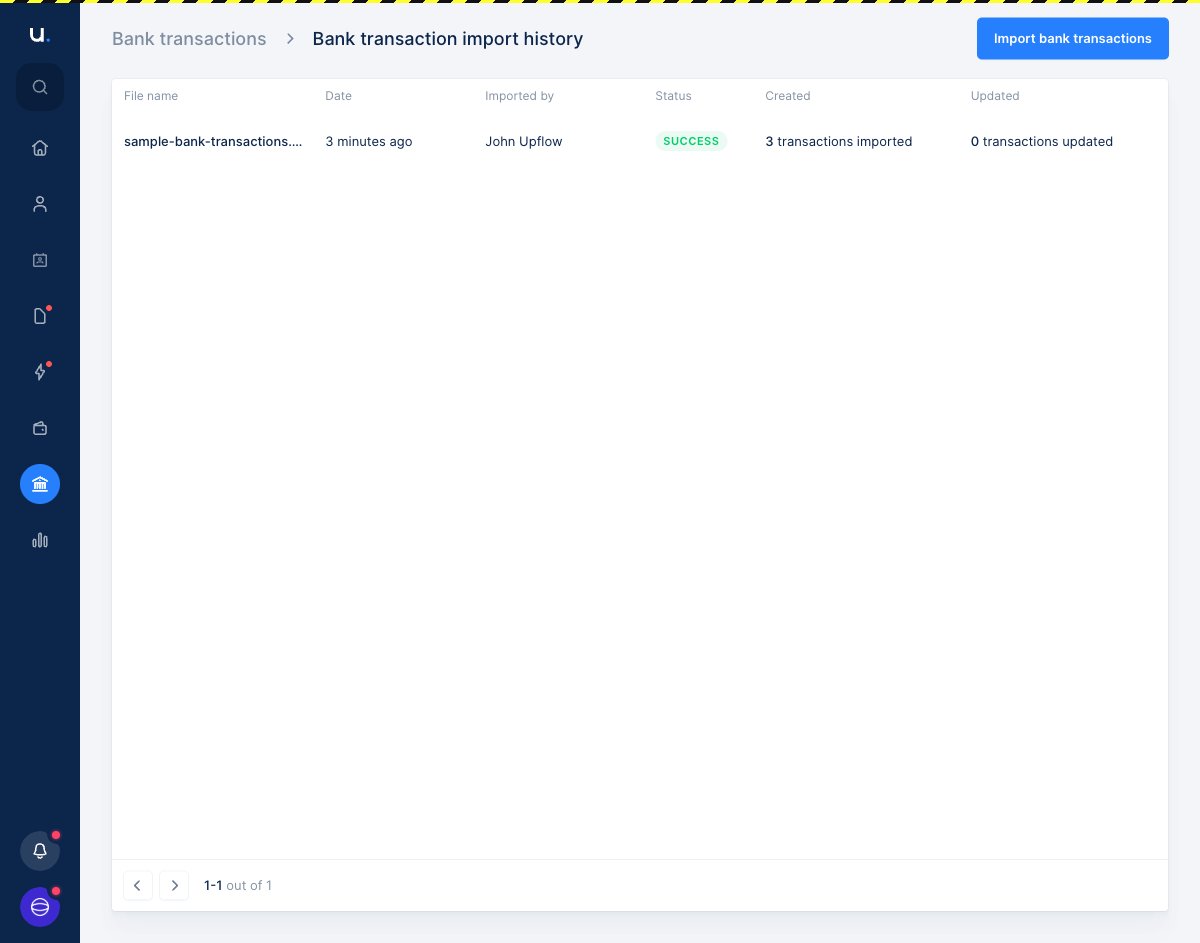Click the Upflow logo in sidebar
The width and height of the screenshot is (1200, 943).
tap(39, 35)
